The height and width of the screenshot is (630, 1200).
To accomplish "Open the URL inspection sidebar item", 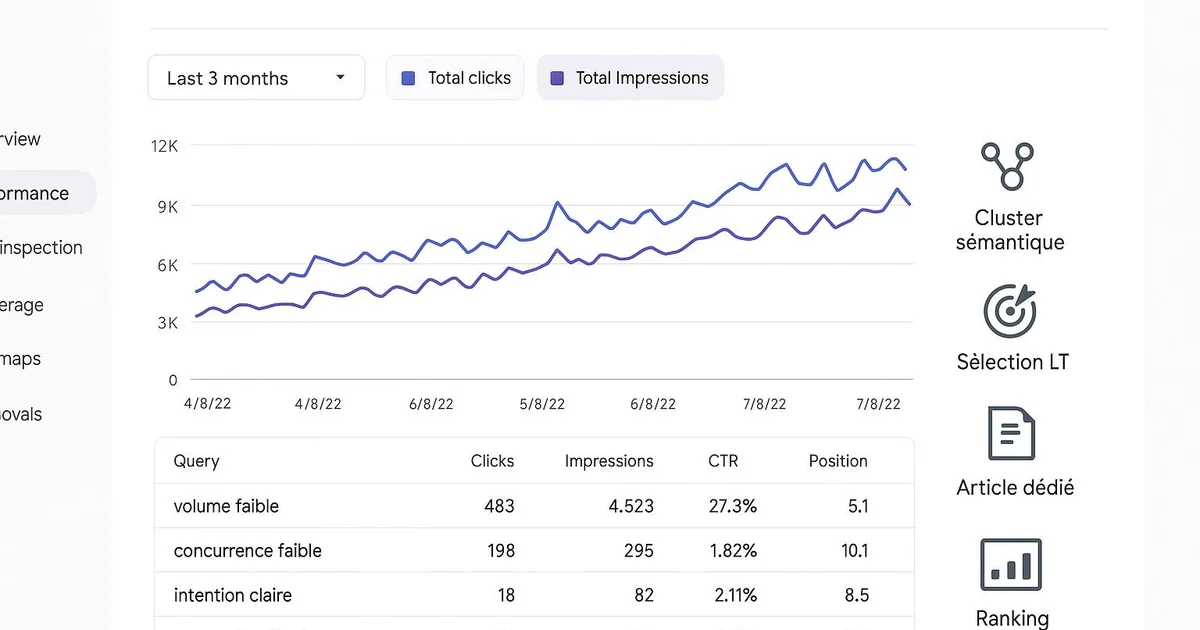I will pos(41,248).
